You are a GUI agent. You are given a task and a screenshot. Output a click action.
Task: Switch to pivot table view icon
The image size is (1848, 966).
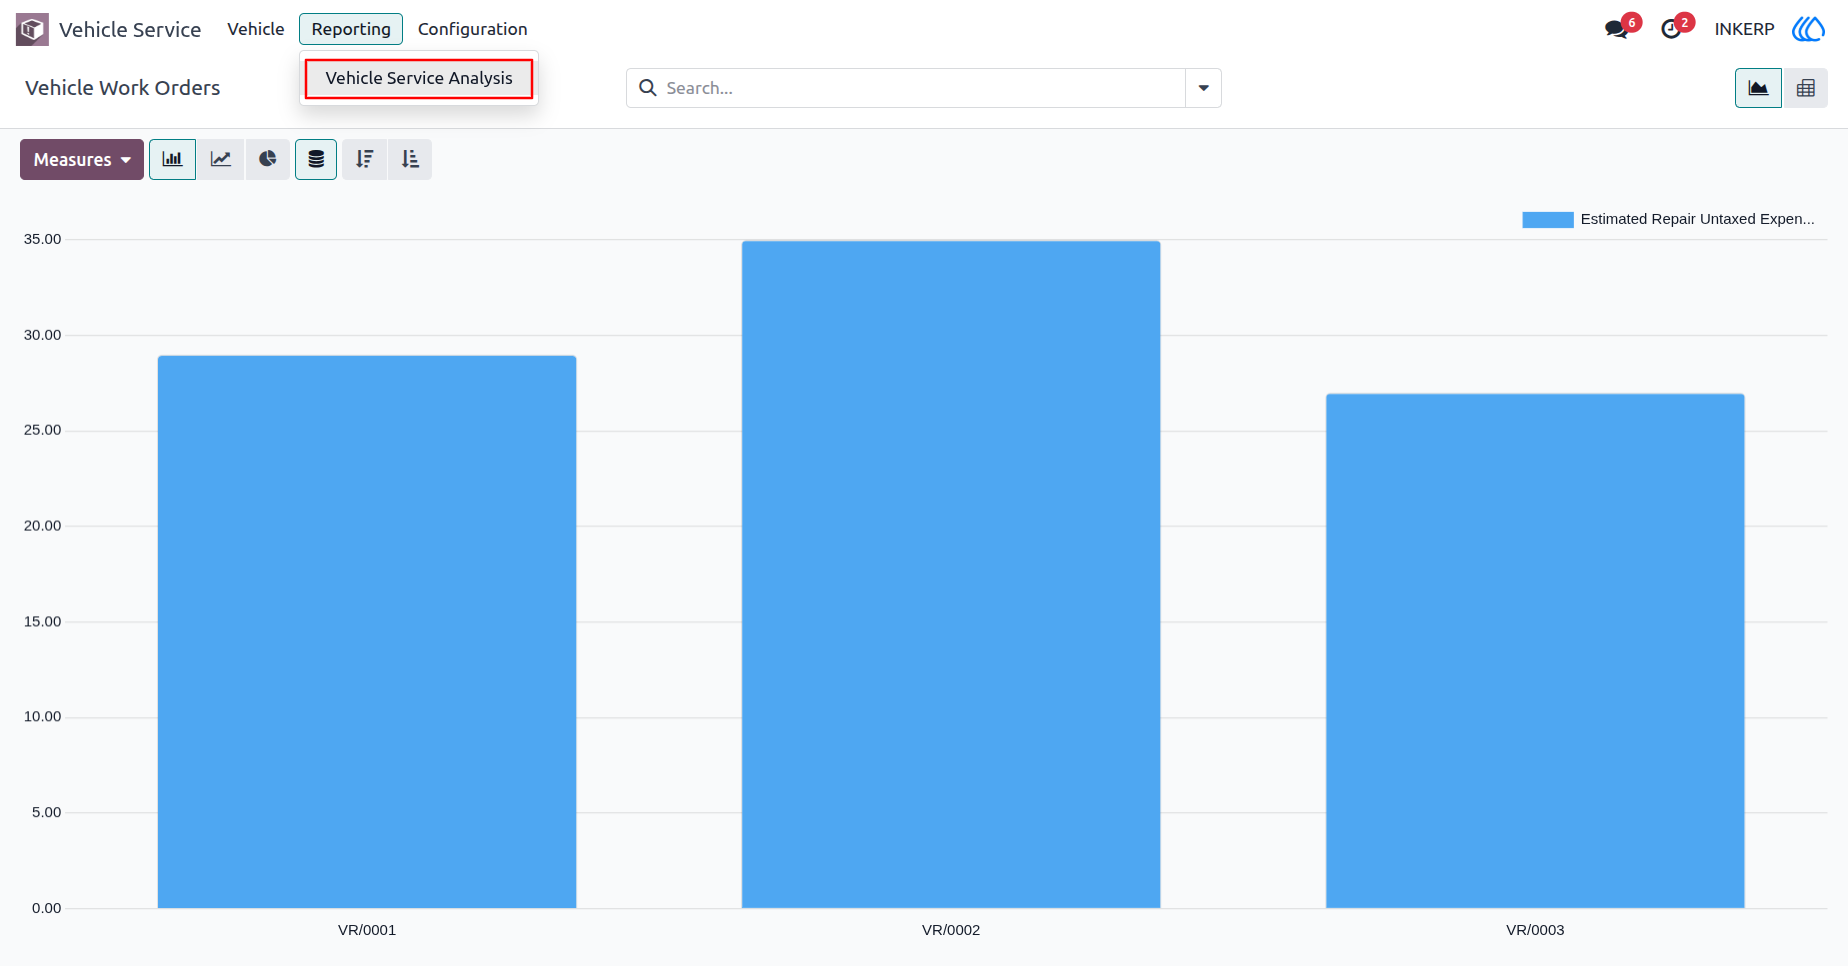tap(1805, 88)
